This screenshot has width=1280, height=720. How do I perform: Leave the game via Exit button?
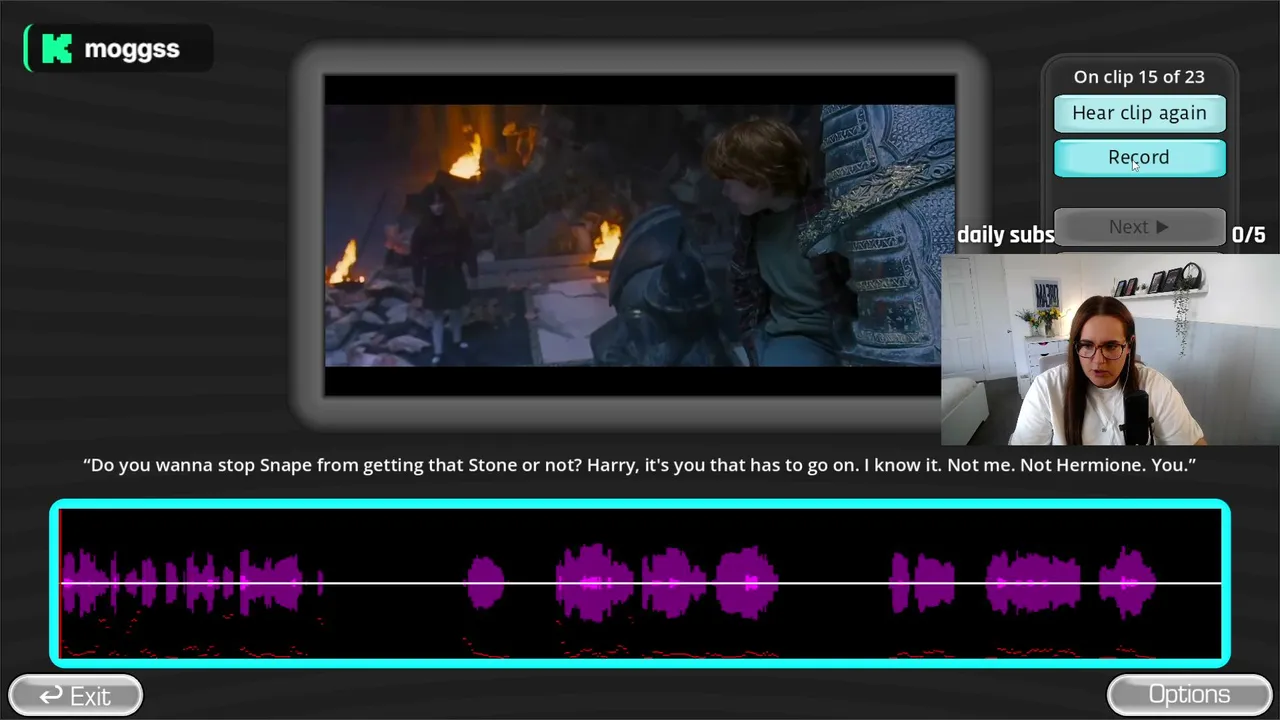coord(75,695)
